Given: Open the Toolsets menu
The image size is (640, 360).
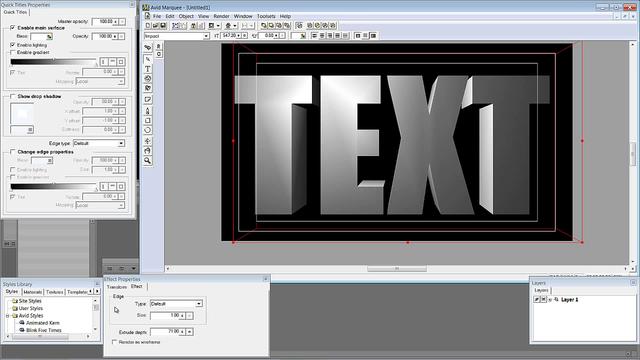Looking at the screenshot, I should 266,16.
